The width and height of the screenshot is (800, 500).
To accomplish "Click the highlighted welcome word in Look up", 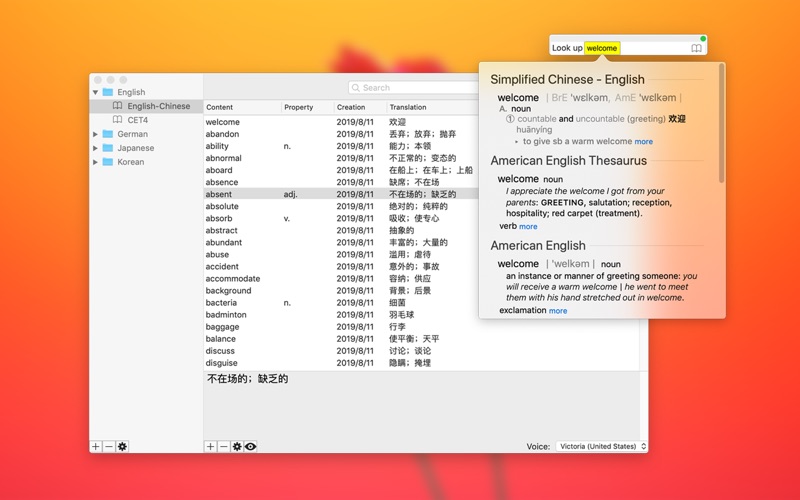I will pos(602,48).
